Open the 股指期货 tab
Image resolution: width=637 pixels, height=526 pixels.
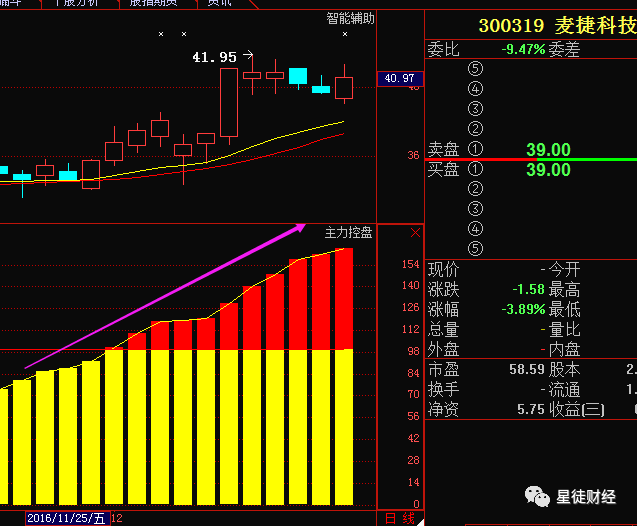tap(153, 3)
